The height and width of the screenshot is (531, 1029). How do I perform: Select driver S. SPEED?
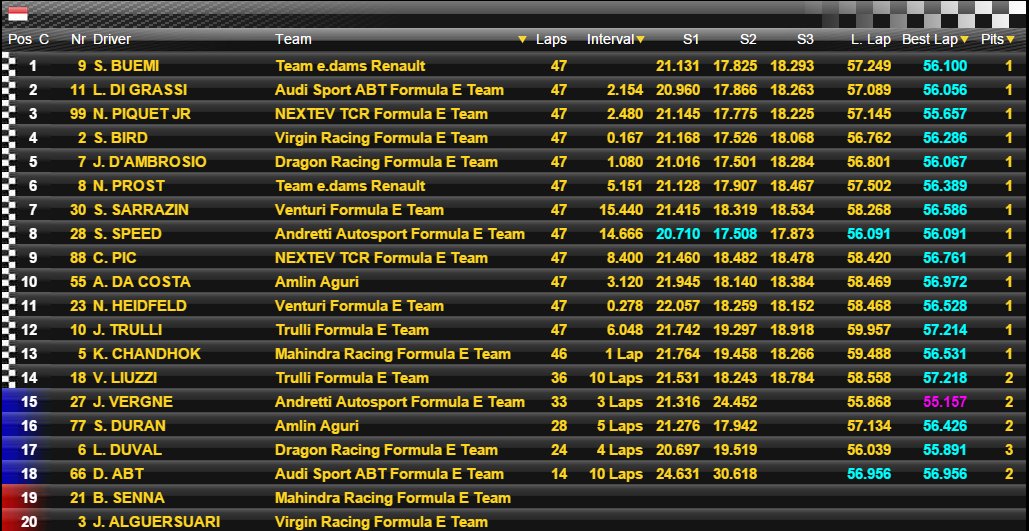pyautogui.click(x=127, y=234)
